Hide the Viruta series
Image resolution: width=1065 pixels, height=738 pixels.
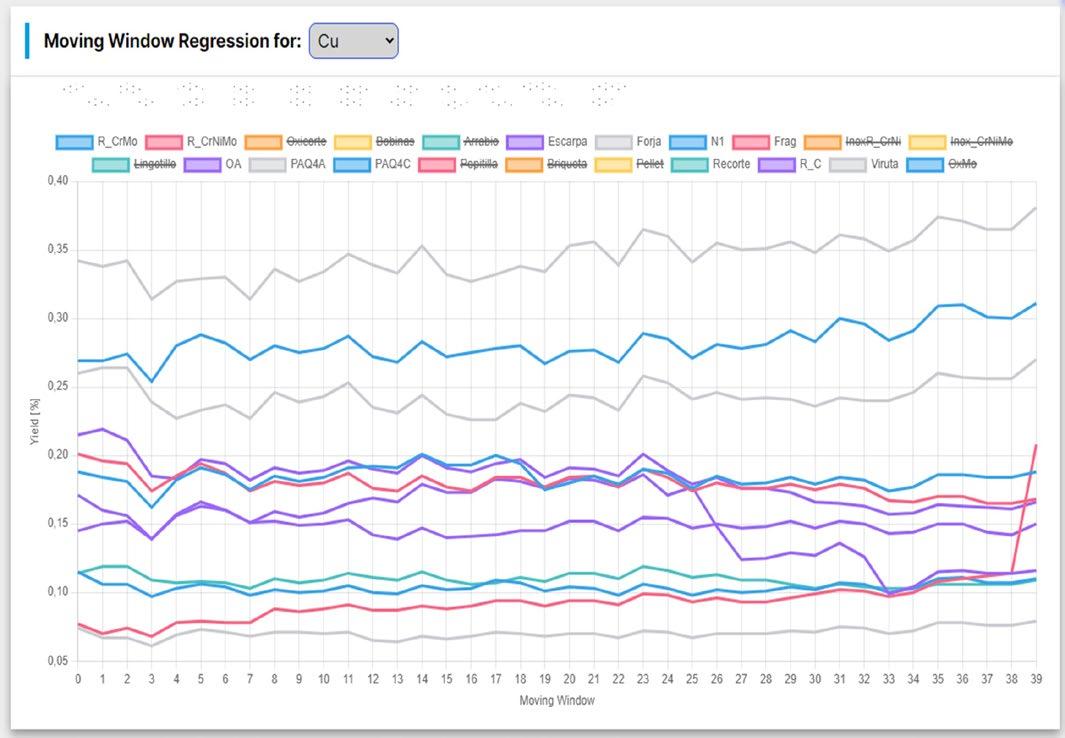pos(864,164)
